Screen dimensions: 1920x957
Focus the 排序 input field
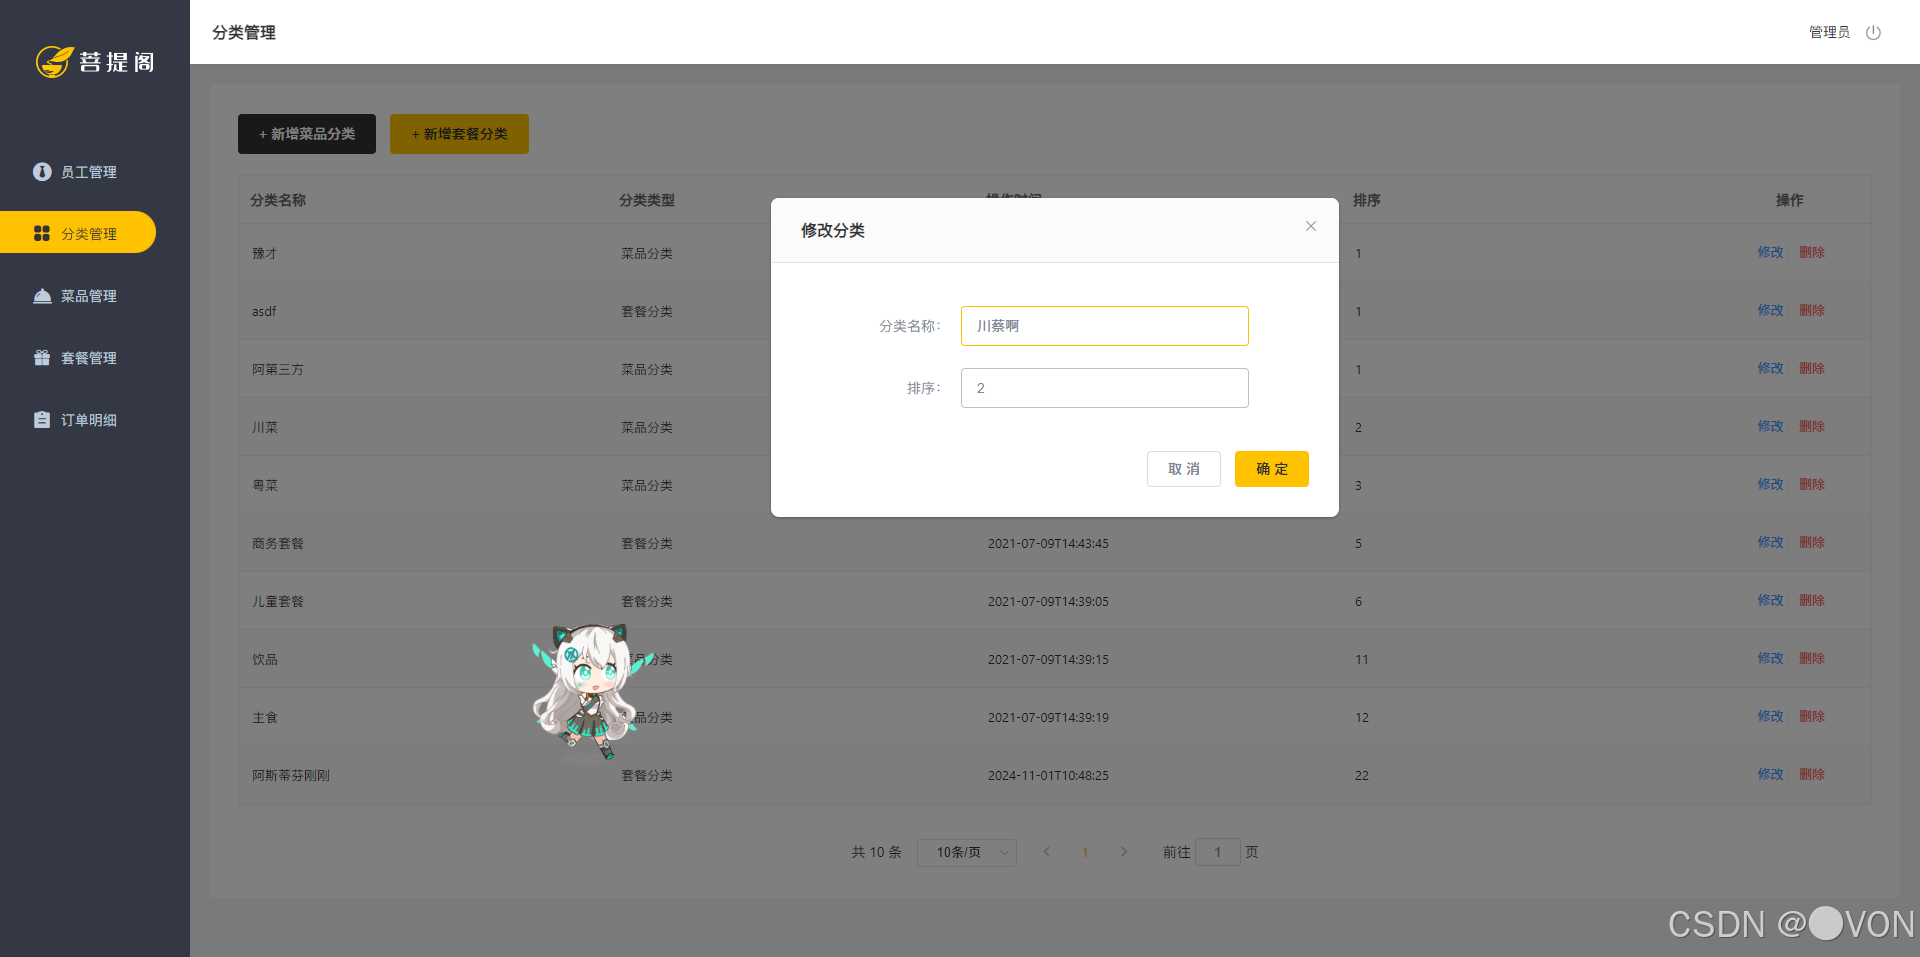pyautogui.click(x=1104, y=388)
